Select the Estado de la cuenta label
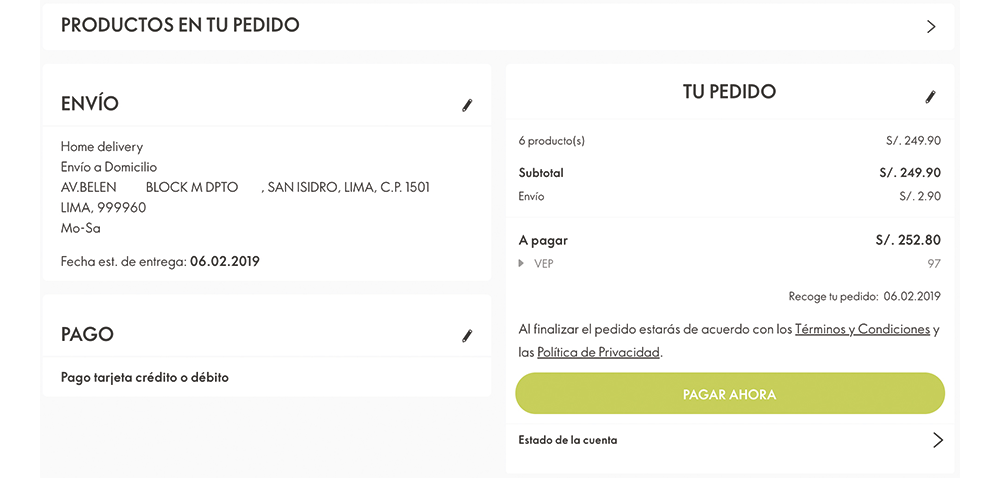Viewport: 1000px width, 478px height. (568, 440)
